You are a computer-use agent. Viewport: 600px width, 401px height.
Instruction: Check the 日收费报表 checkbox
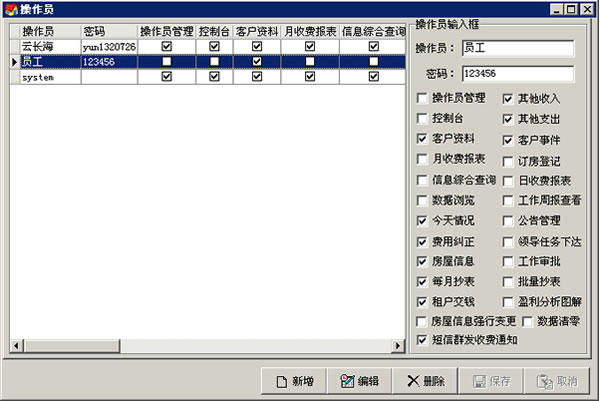pos(508,181)
